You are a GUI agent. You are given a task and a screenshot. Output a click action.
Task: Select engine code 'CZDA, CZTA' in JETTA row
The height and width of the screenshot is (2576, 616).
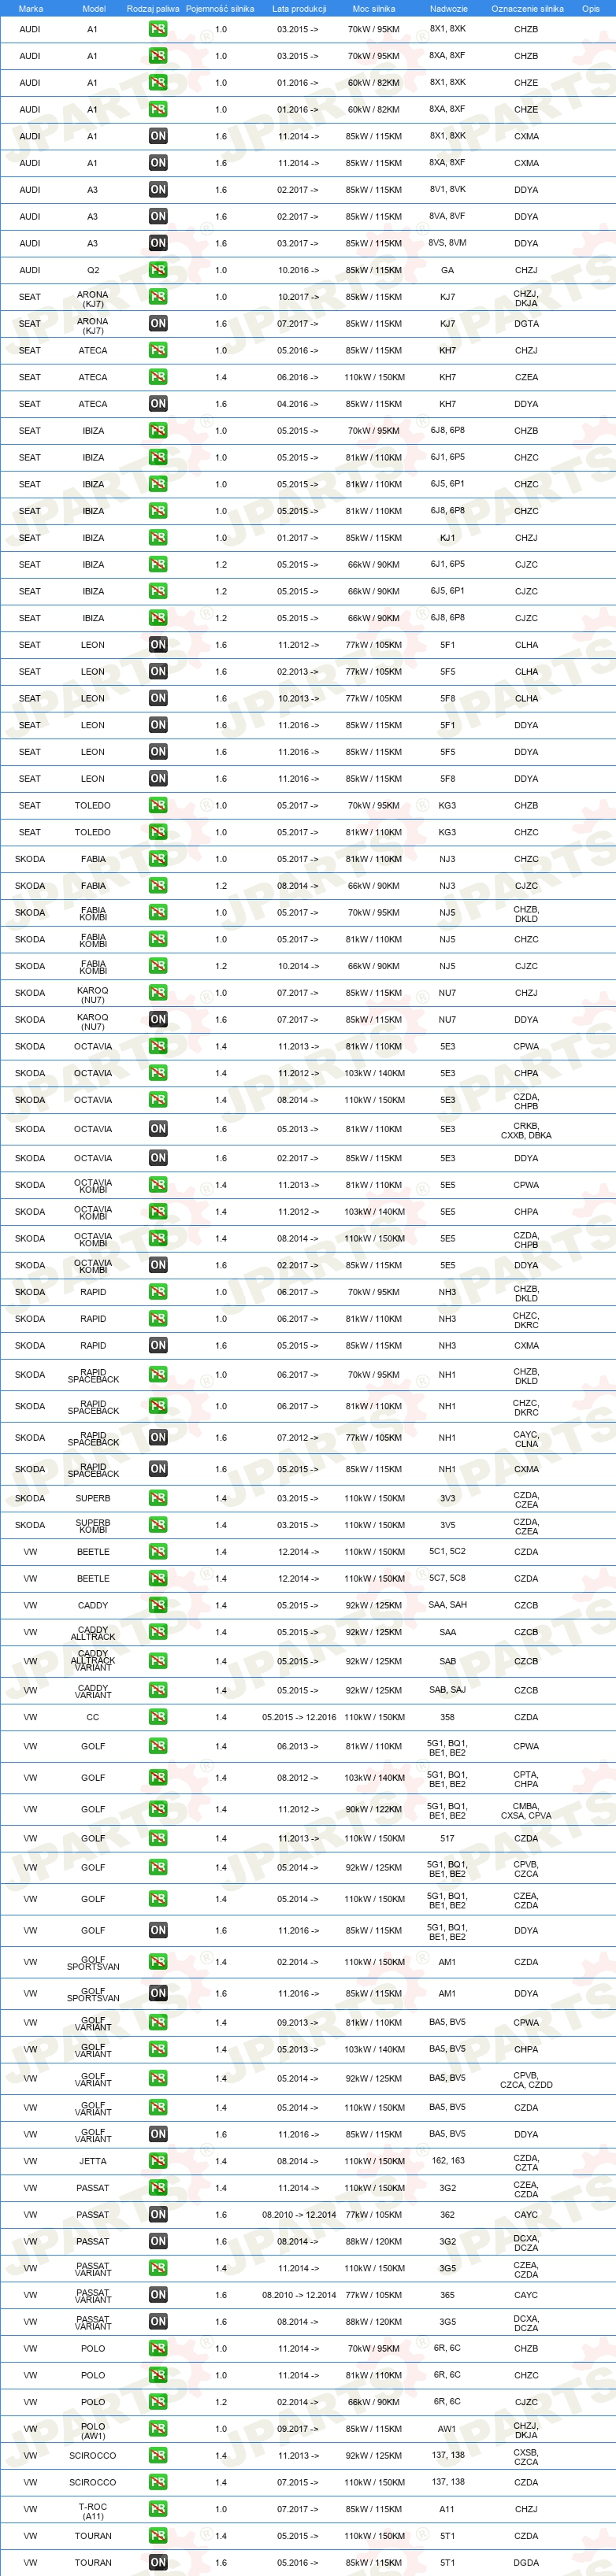coord(526,2162)
